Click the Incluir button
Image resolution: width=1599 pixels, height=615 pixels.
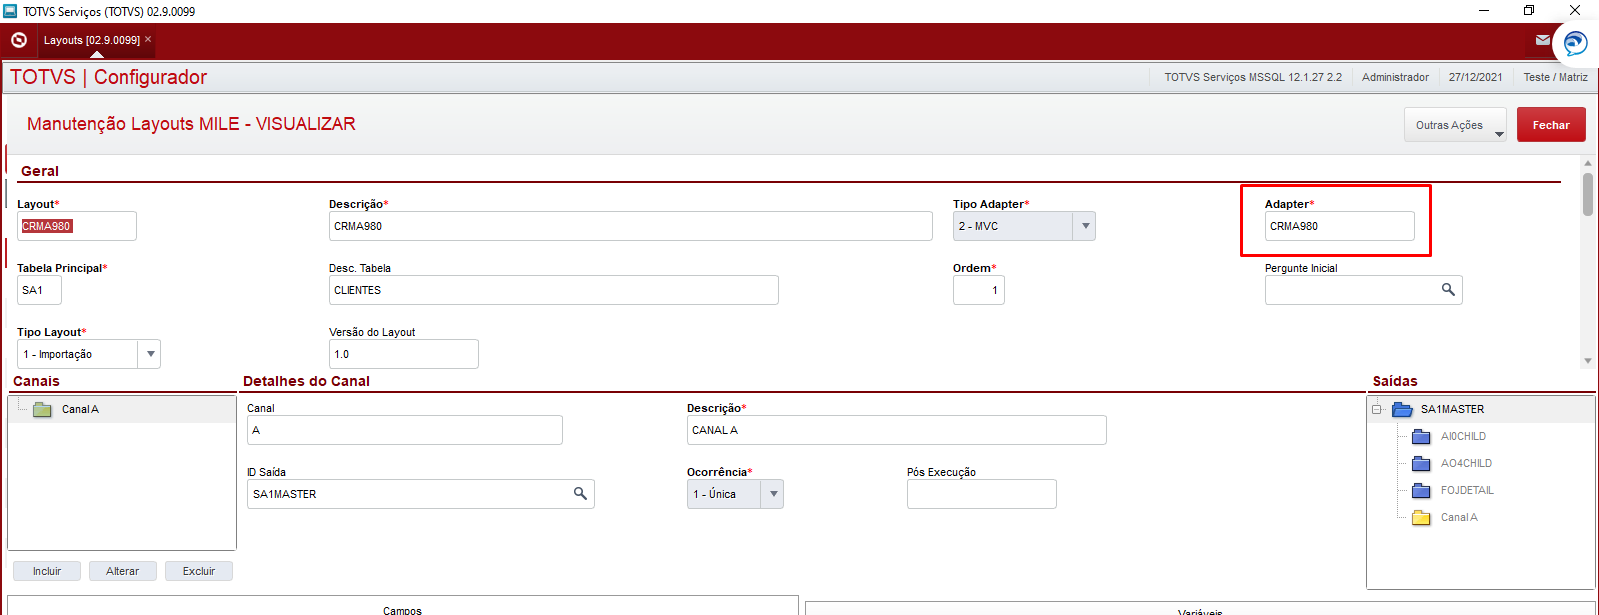tap(47, 571)
